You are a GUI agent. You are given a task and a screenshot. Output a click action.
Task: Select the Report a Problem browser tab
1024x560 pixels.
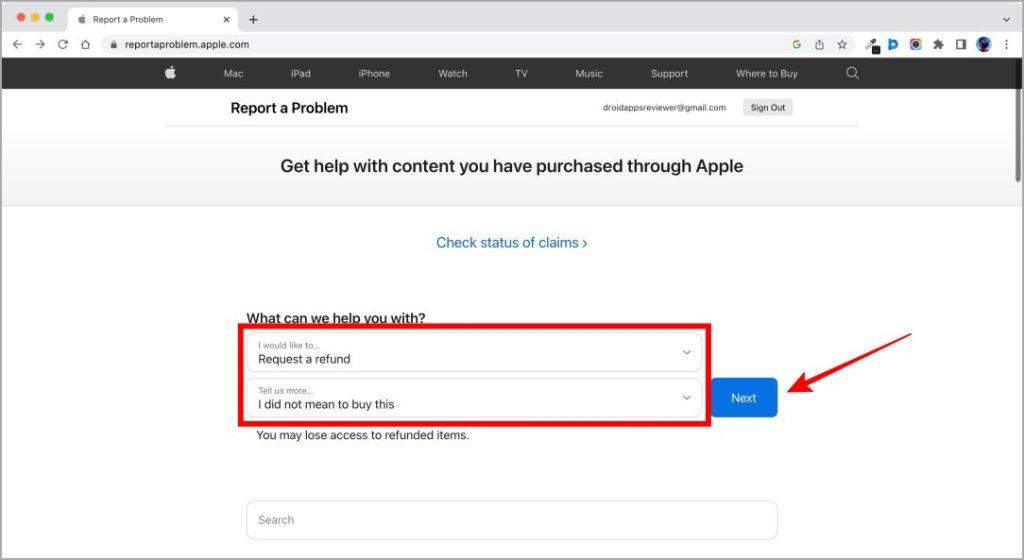[x=152, y=20]
